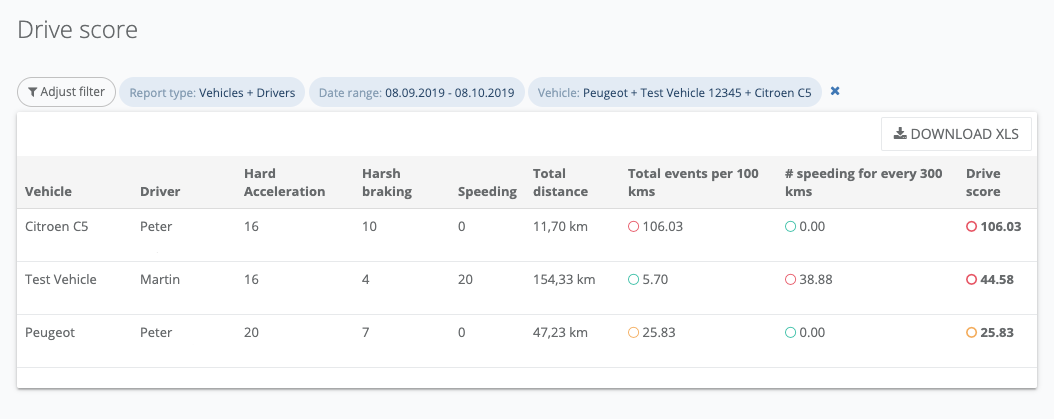Click driver Martin in the table

click(160, 279)
